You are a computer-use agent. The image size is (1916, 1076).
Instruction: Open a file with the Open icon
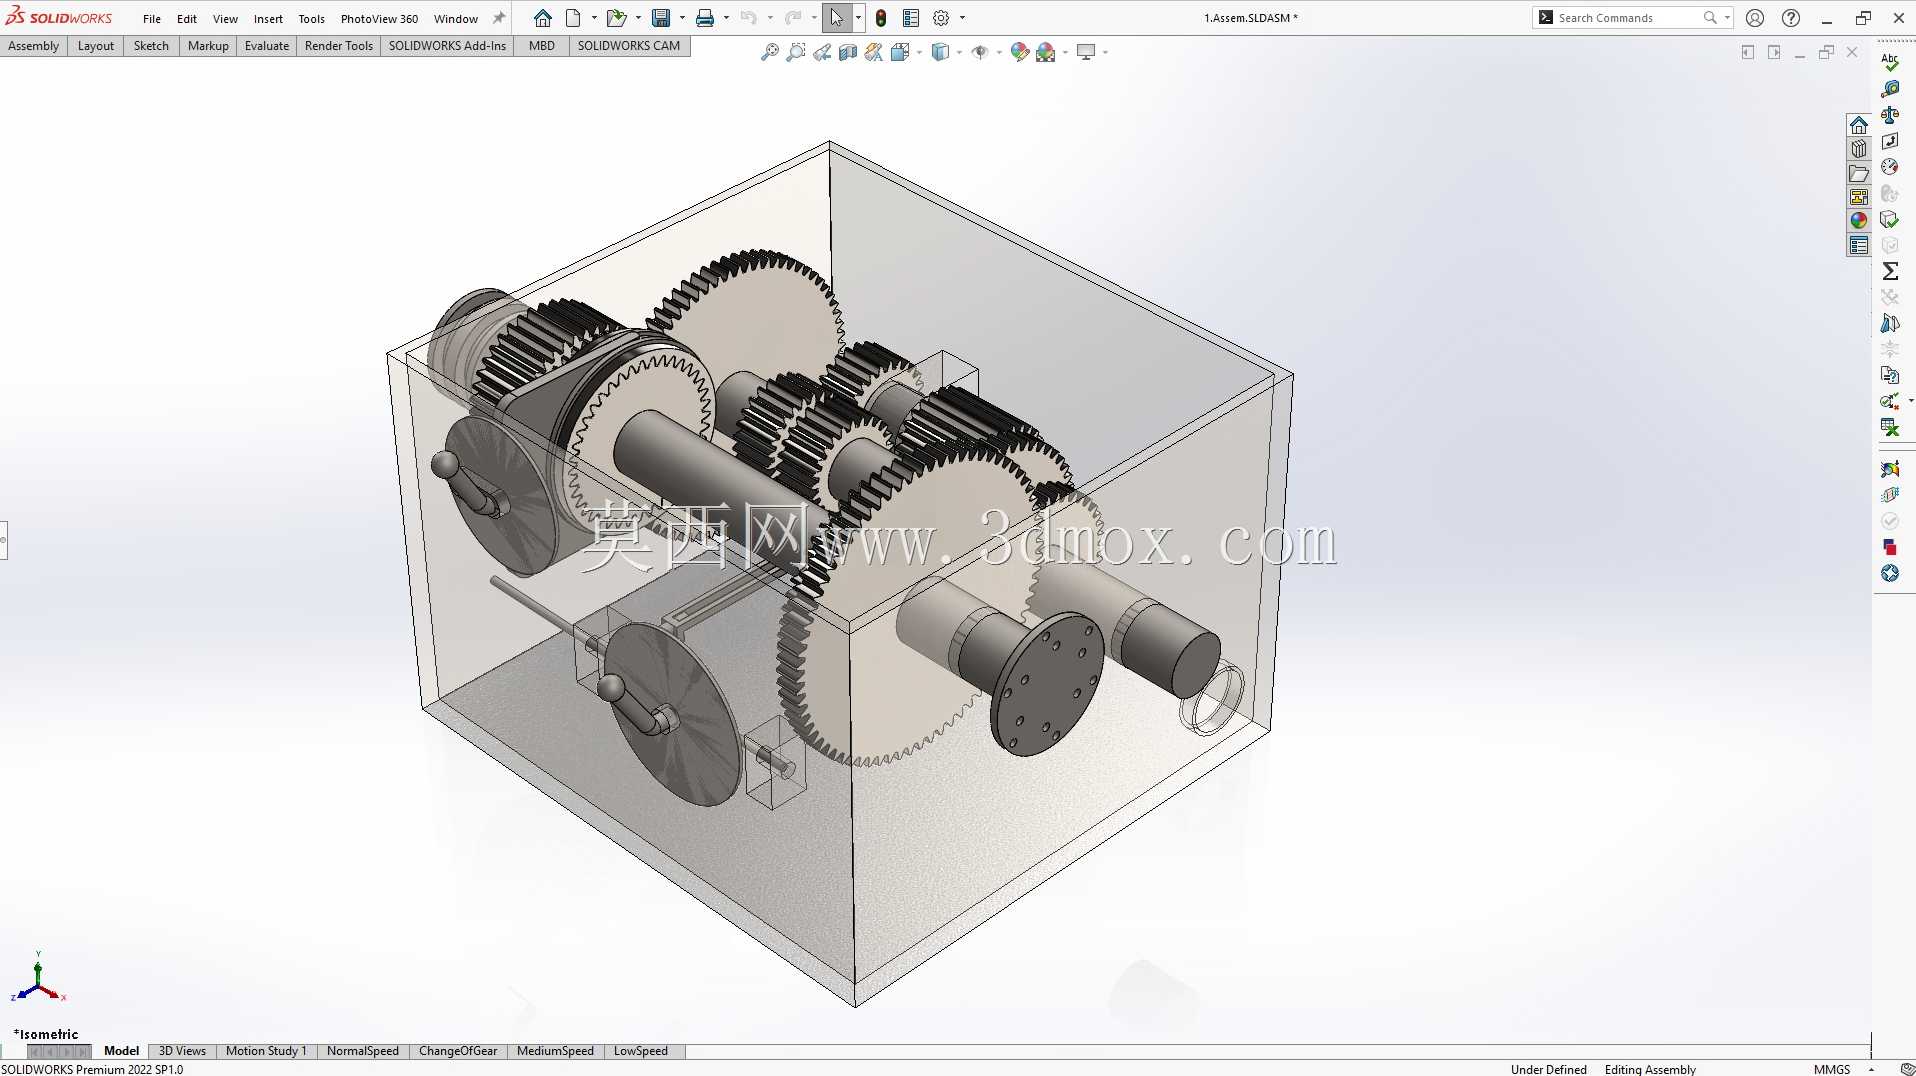(616, 18)
